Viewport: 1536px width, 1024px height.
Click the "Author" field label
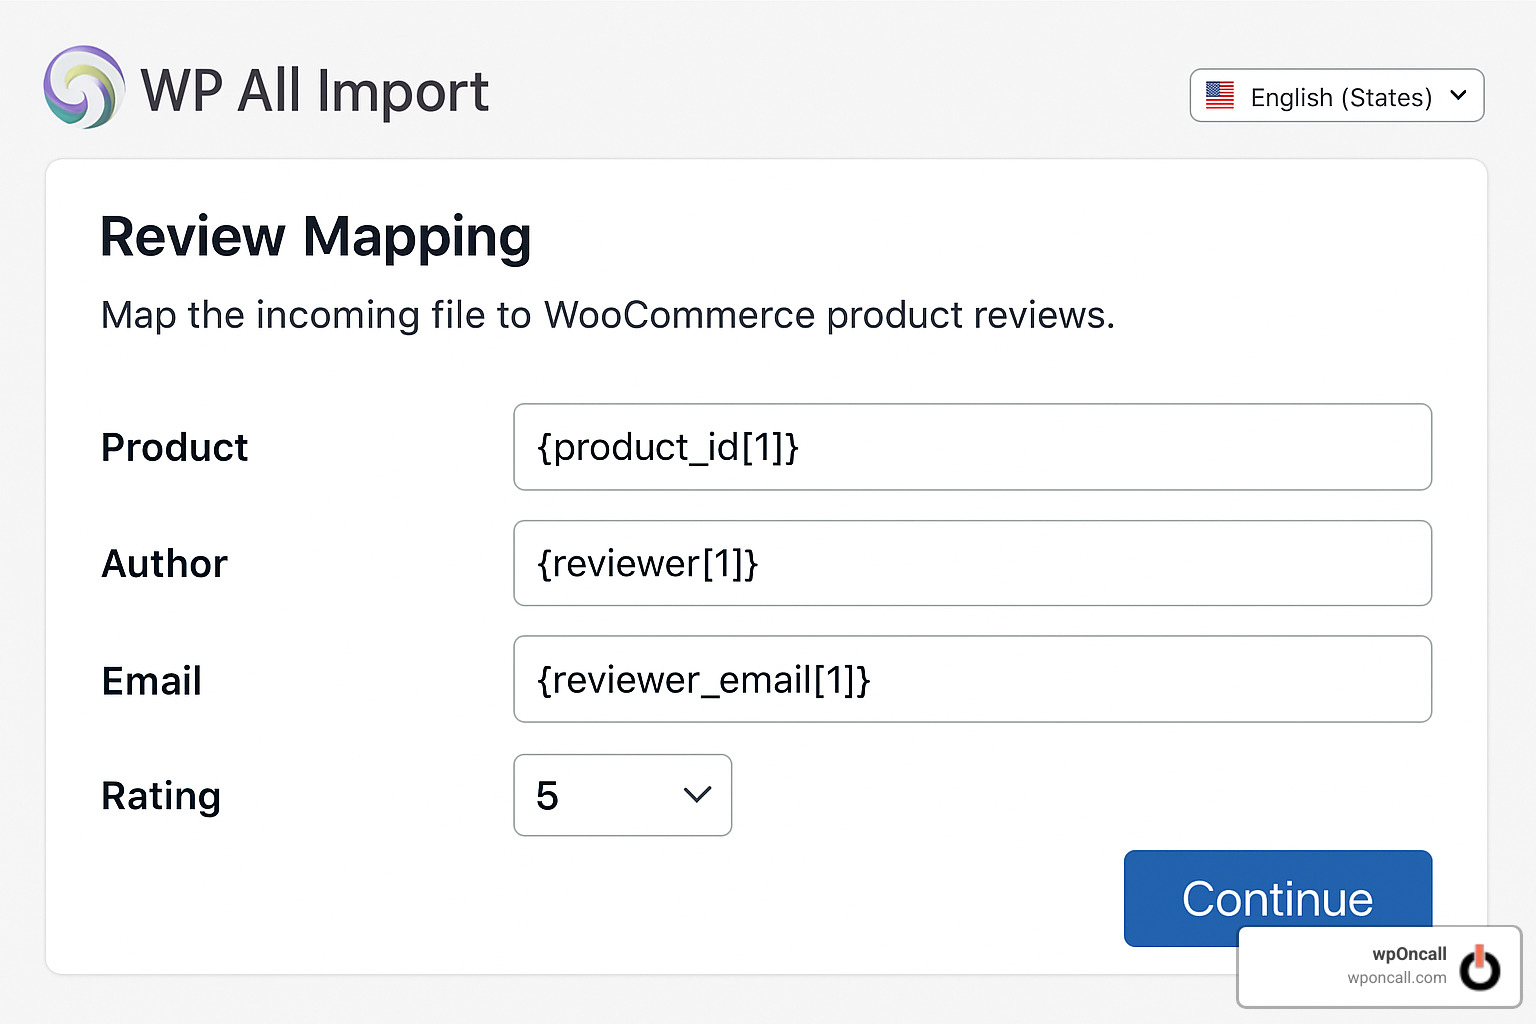pyautogui.click(x=165, y=564)
